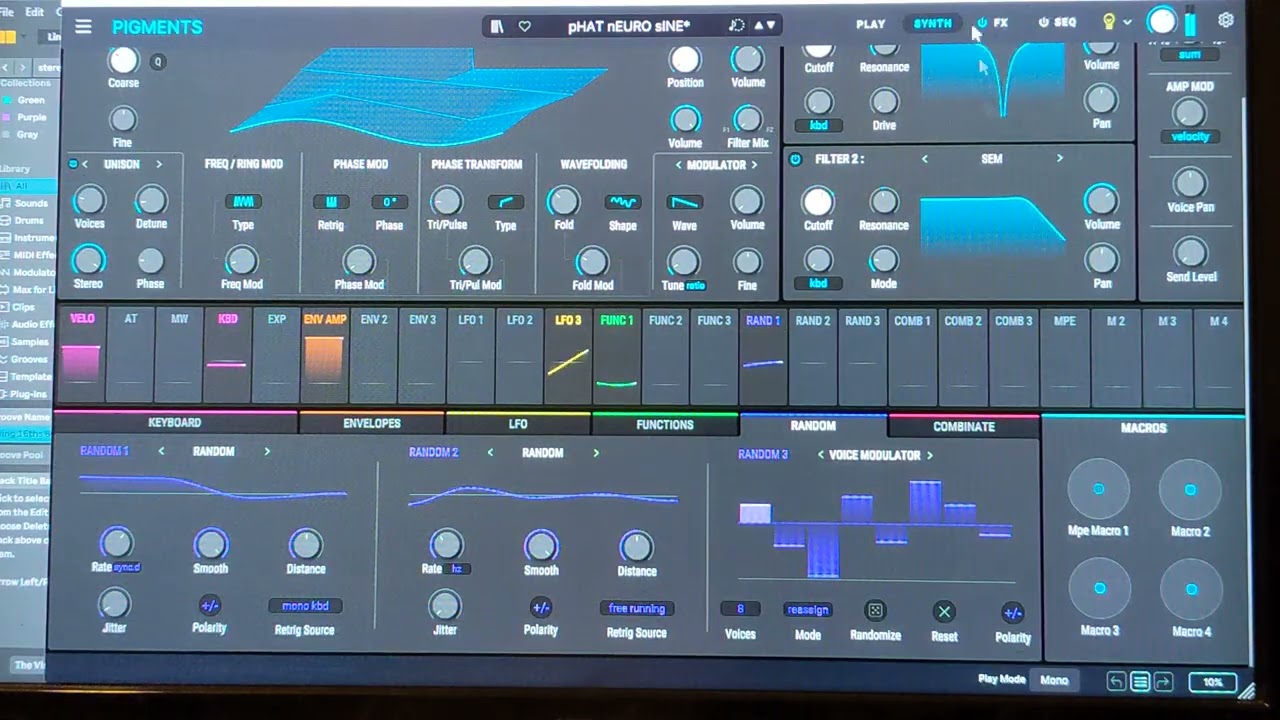Toggle Random 1 Polarity button
The width and height of the screenshot is (1280, 720).
pos(209,606)
